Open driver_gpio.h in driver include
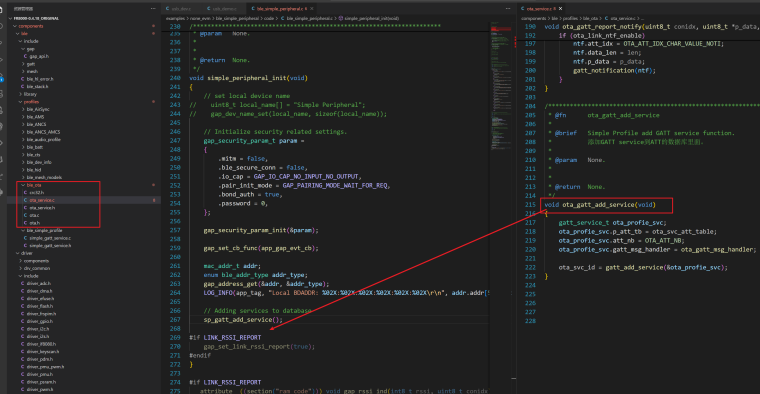Screen dimensions: 760x394 pos(40,321)
